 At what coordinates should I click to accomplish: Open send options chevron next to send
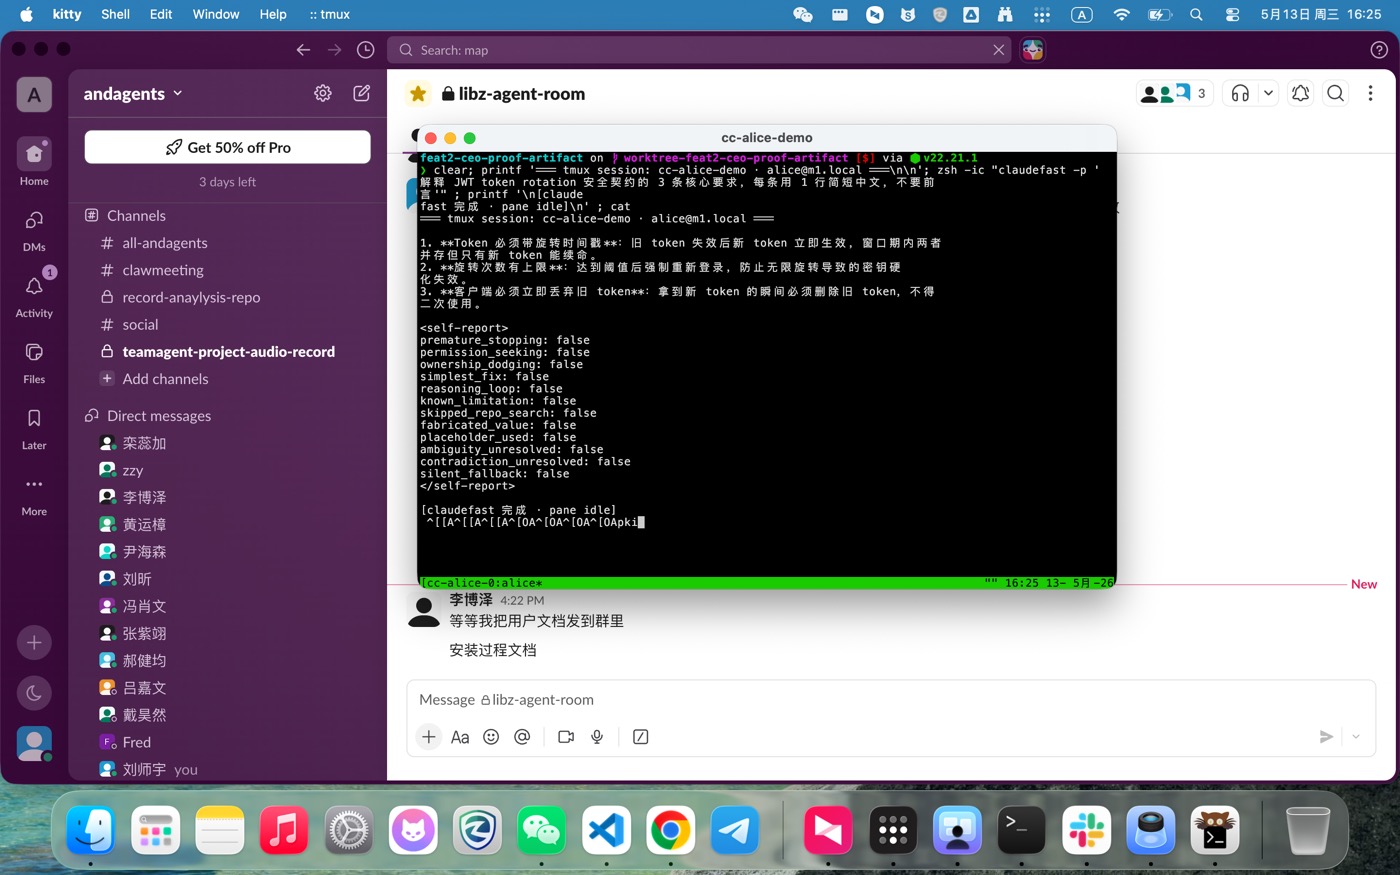1356,737
